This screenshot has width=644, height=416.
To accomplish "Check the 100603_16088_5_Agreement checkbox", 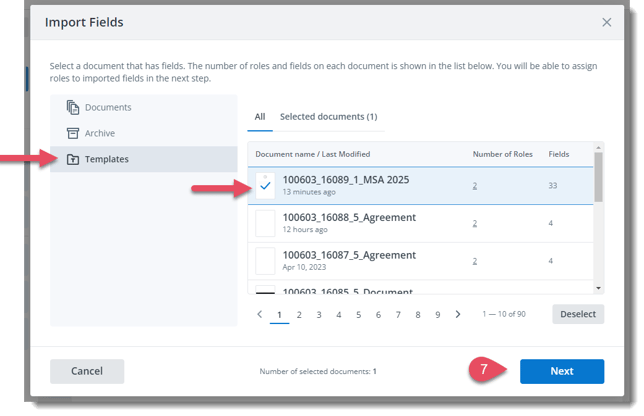I will pyautogui.click(x=265, y=223).
